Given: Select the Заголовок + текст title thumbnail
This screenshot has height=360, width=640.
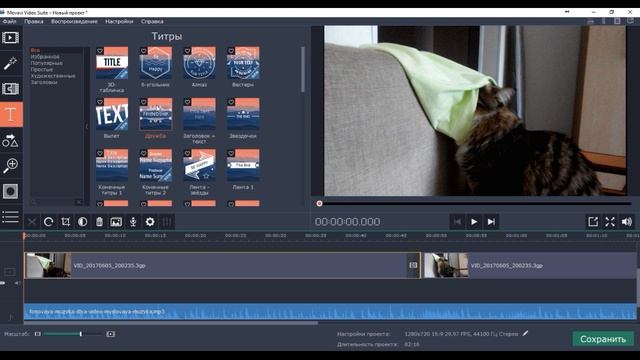Looking at the screenshot, I should [199, 114].
